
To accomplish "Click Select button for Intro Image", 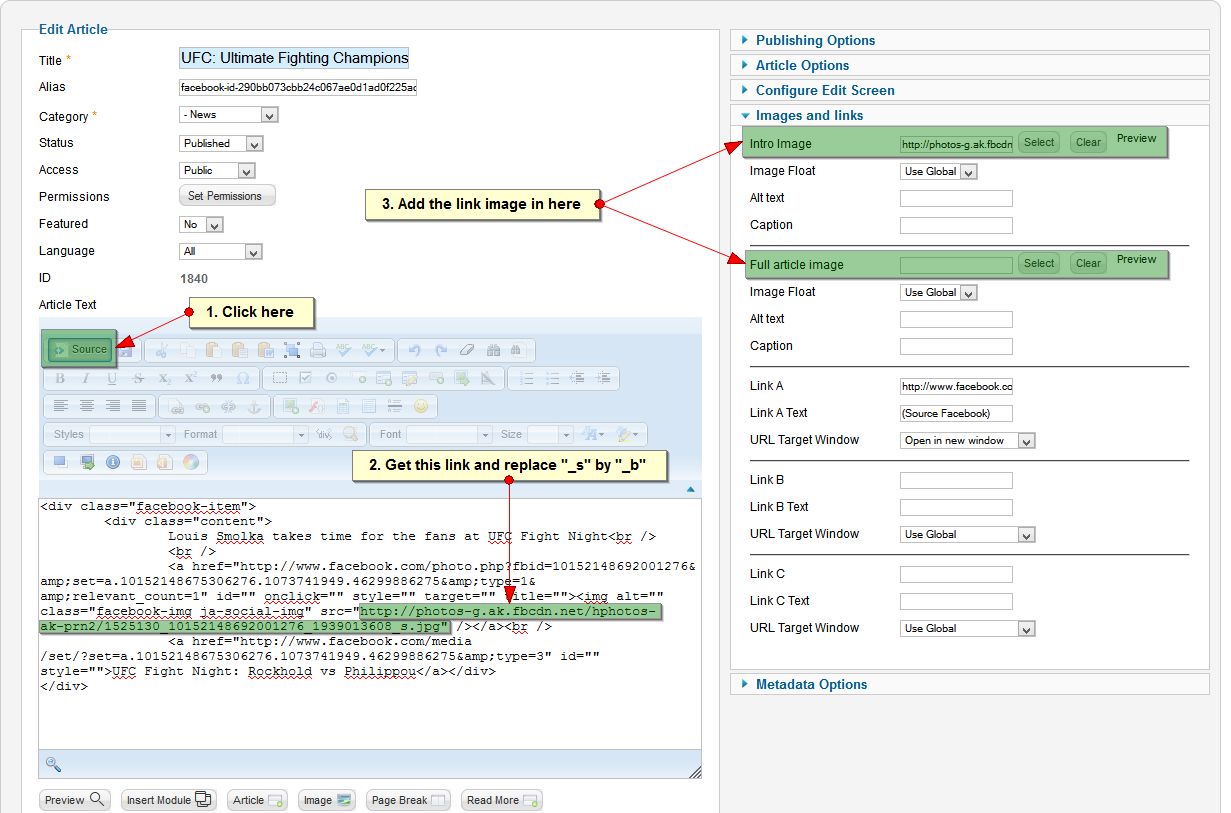I will tap(1039, 143).
